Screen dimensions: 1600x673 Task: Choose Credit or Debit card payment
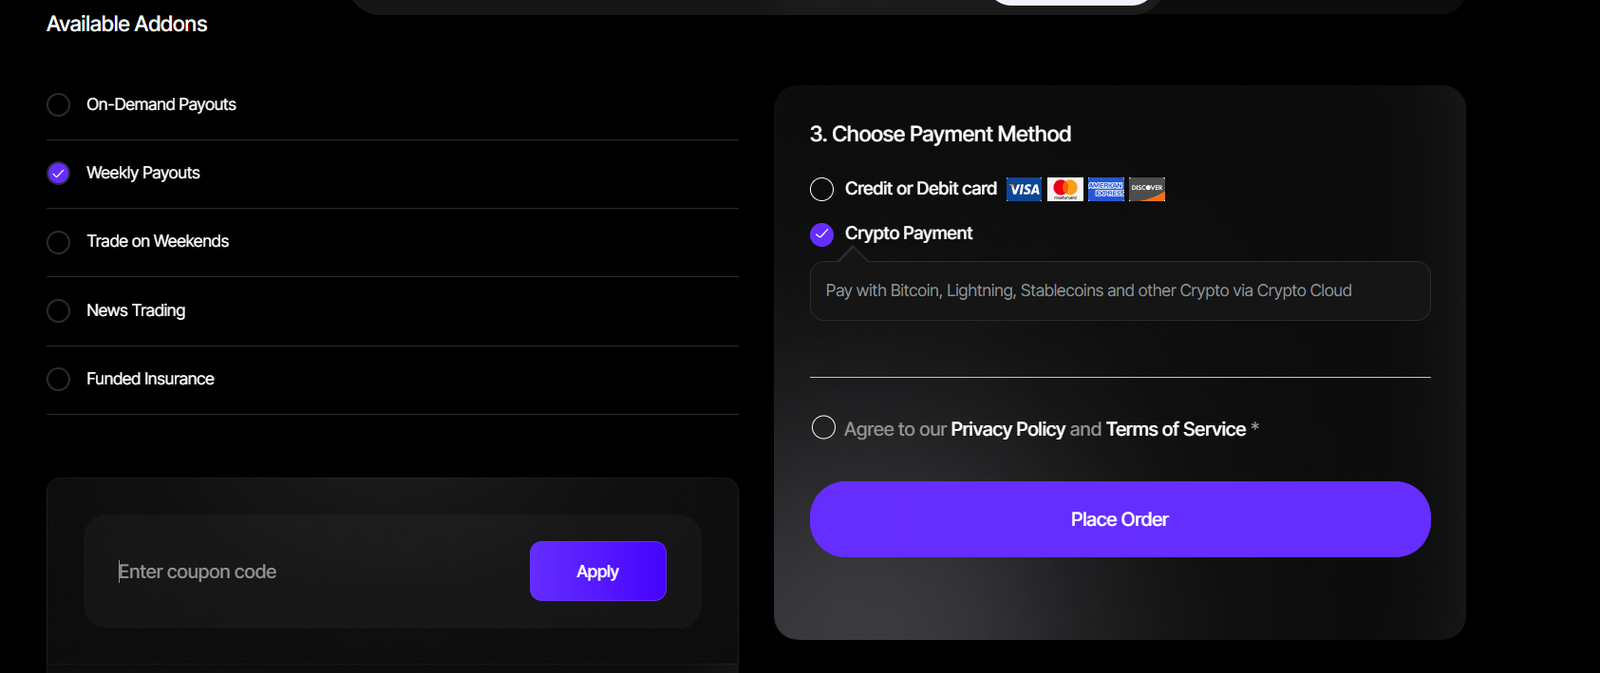822,189
